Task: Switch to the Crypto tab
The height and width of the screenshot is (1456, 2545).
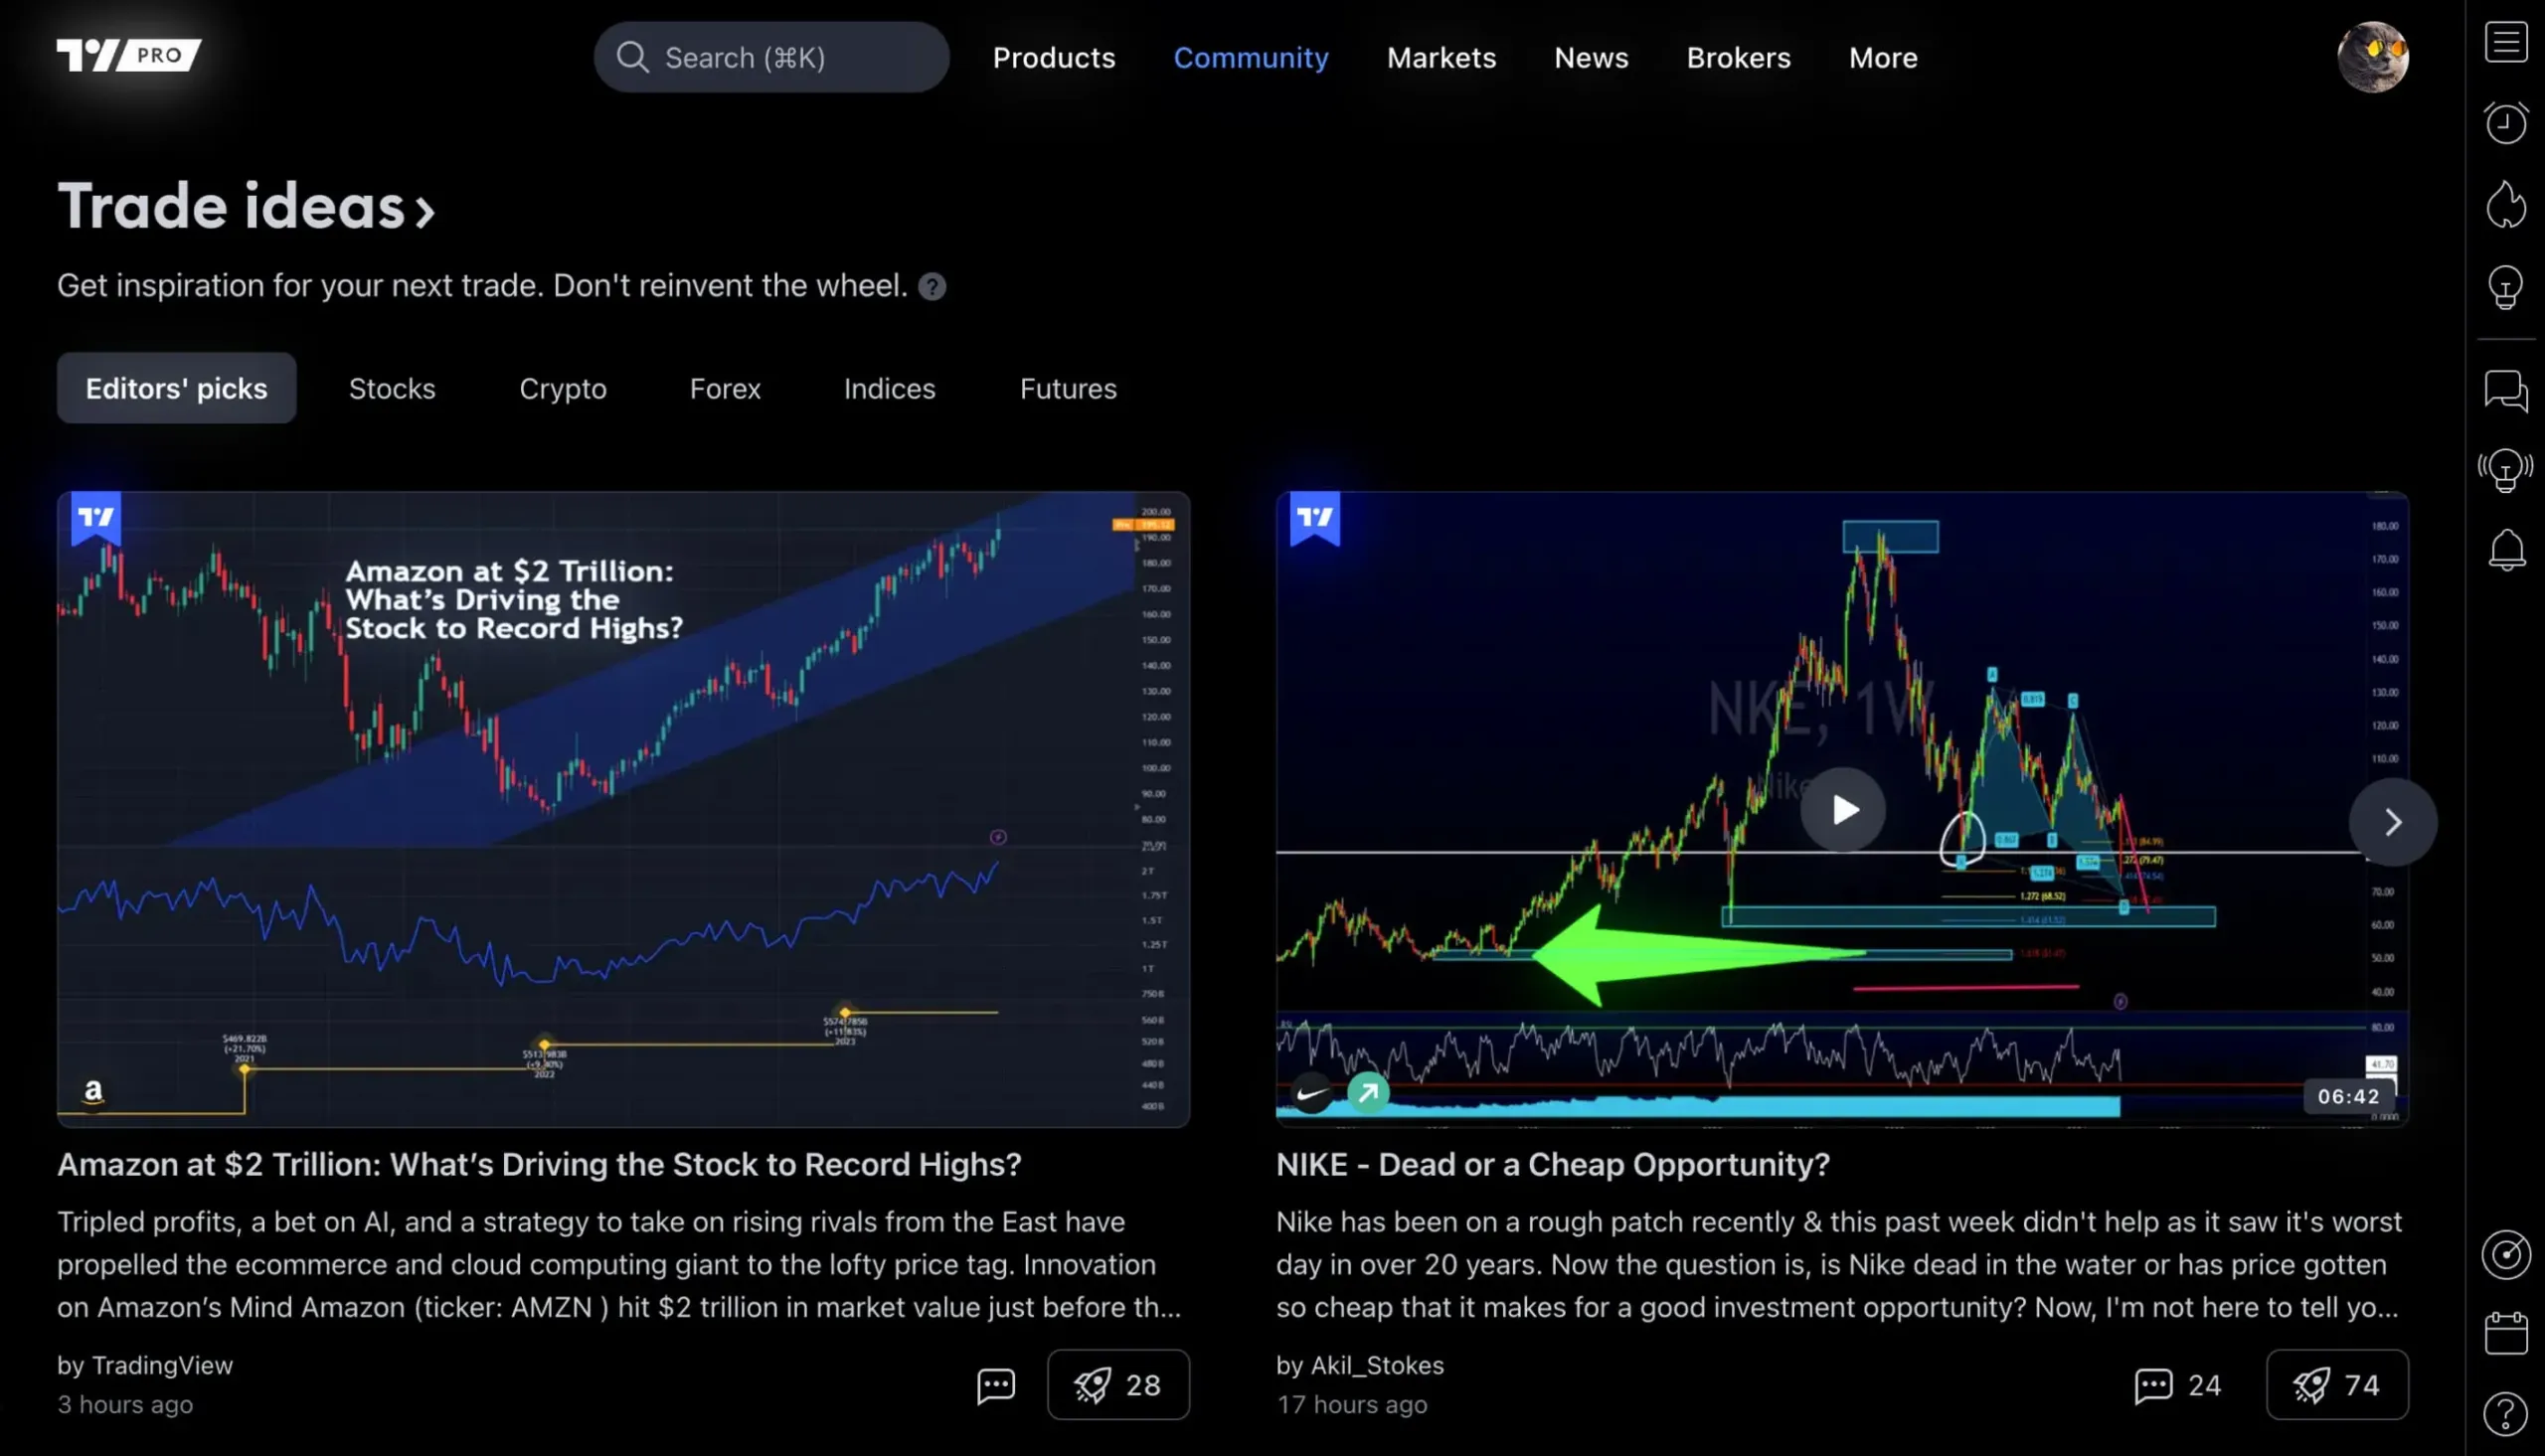Action: (x=562, y=389)
